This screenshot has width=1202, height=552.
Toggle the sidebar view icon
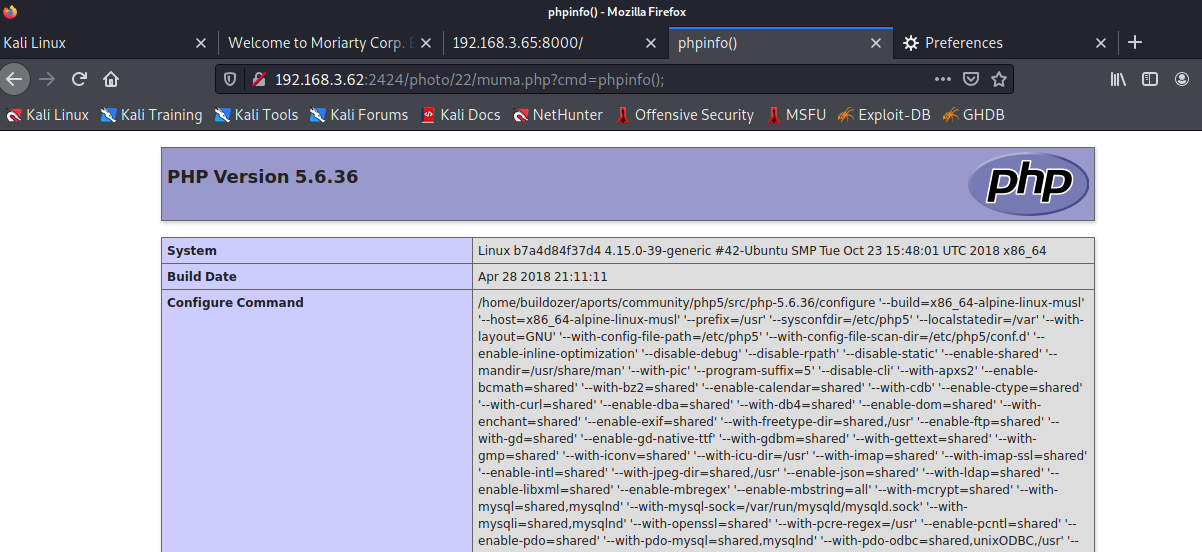[1150, 79]
